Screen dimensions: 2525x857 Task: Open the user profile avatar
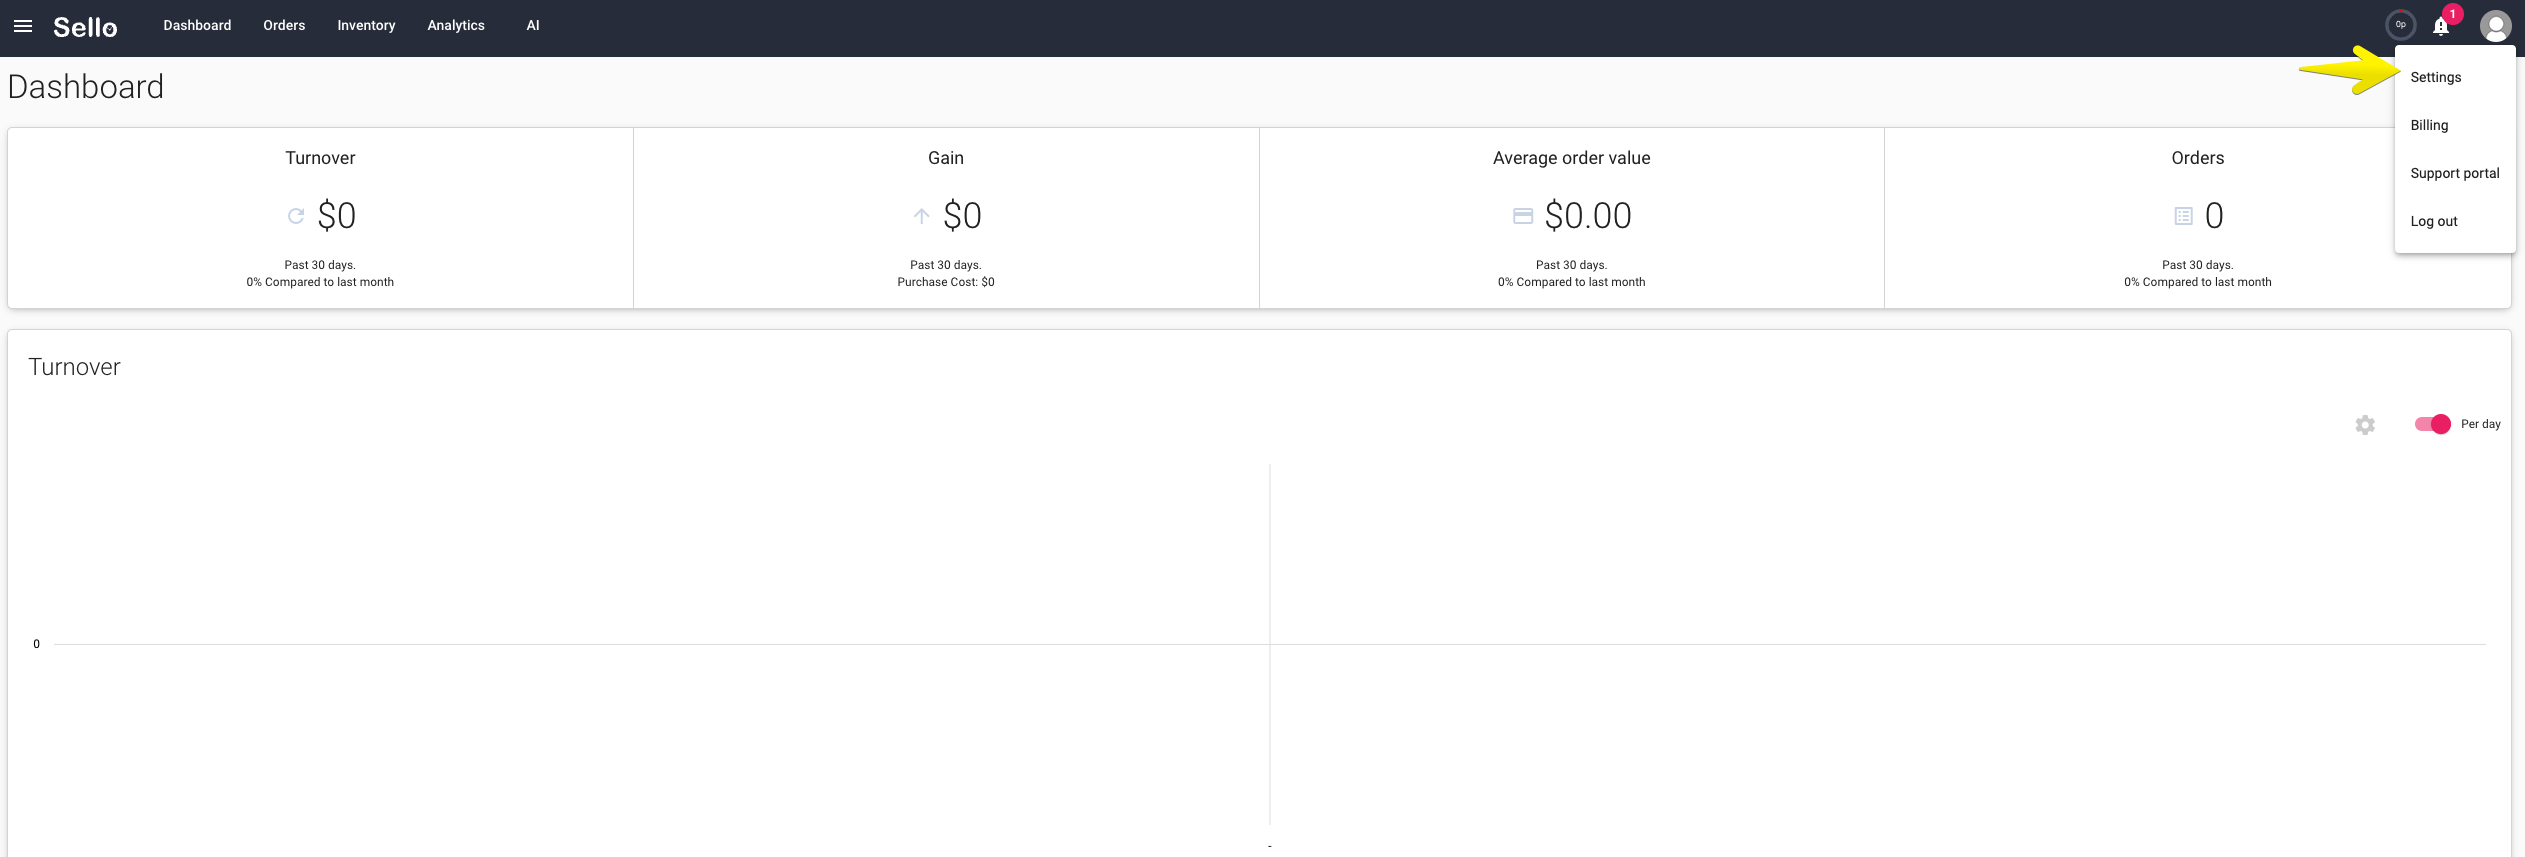click(x=2495, y=26)
